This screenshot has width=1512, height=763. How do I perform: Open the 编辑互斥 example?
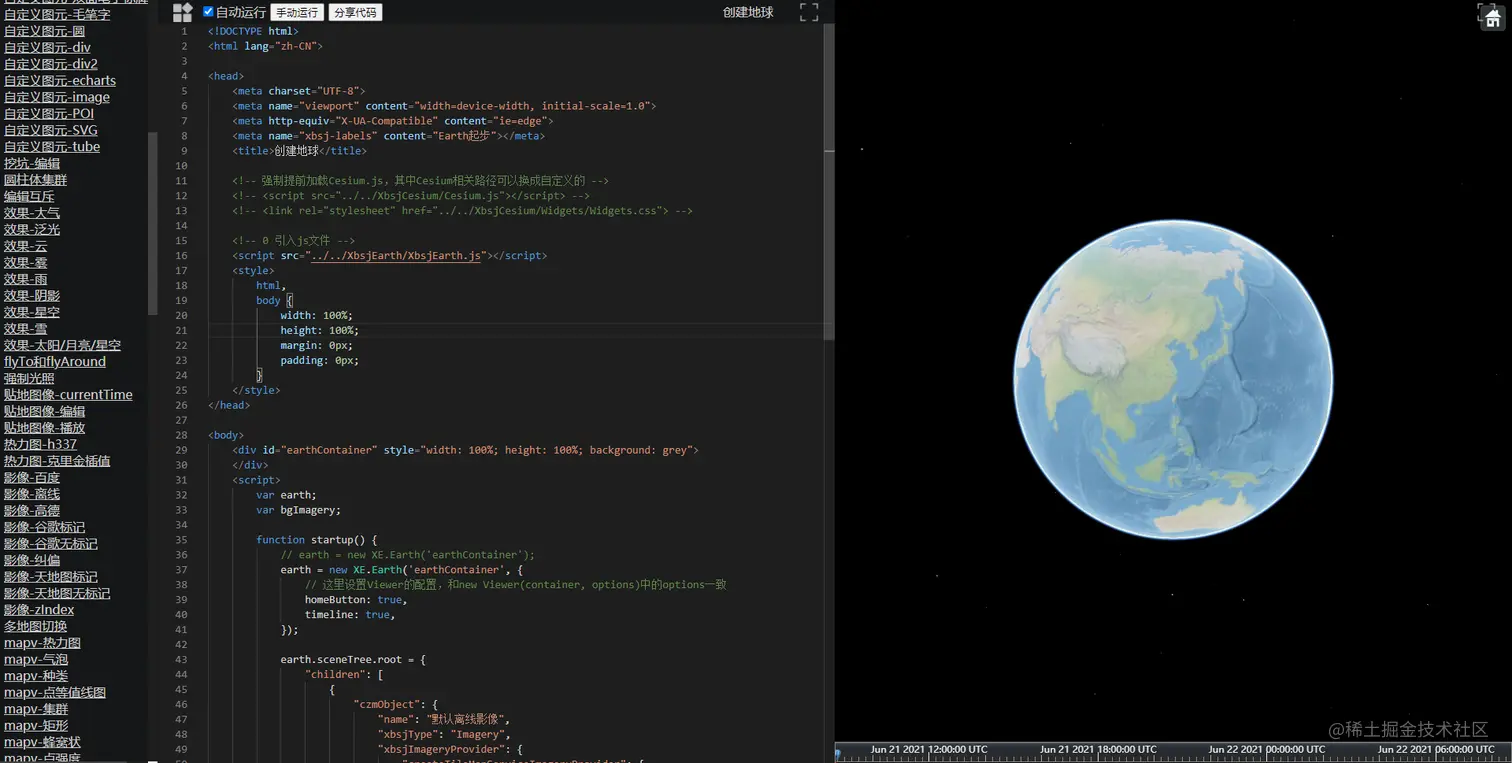pyautogui.click(x=29, y=196)
